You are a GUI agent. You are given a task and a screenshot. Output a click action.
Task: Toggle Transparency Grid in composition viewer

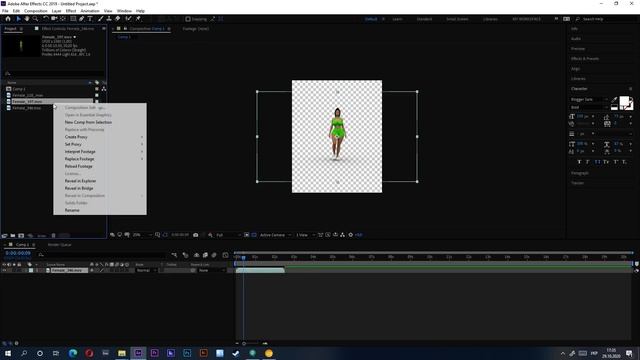(254, 235)
